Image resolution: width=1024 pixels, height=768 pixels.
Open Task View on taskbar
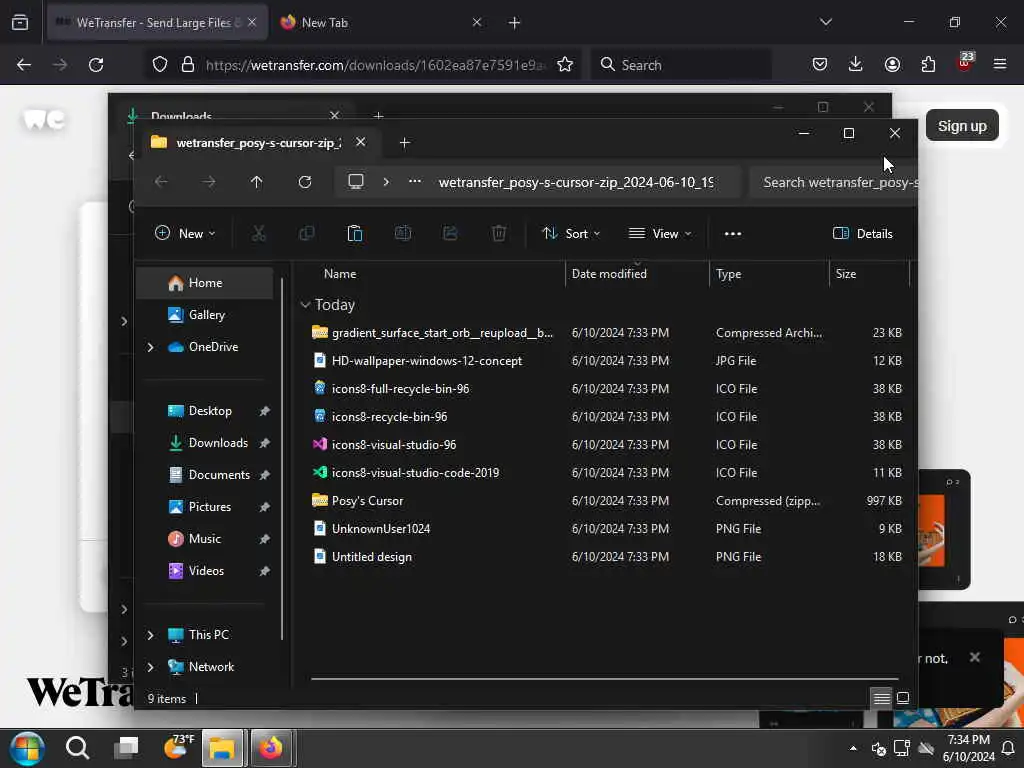pyautogui.click(x=126, y=748)
